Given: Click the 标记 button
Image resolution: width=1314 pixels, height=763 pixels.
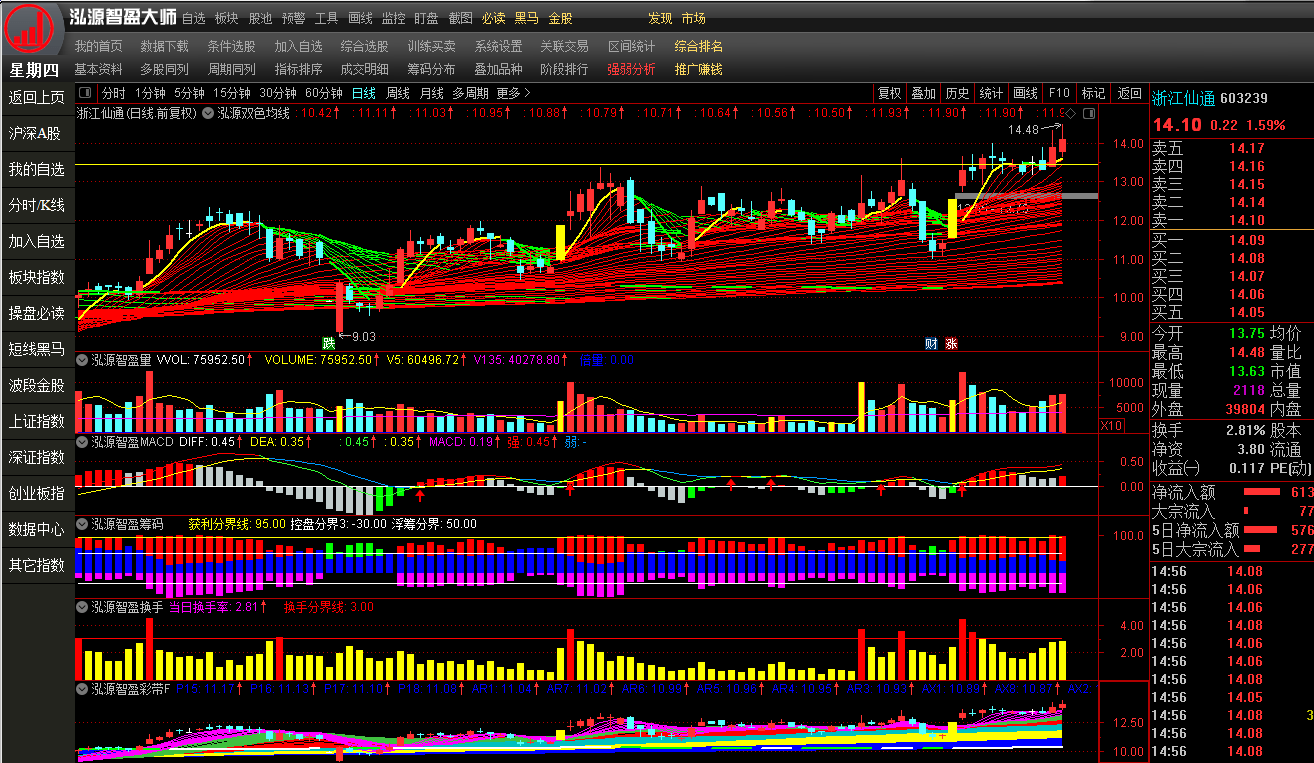Looking at the screenshot, I should [x=1094, y=93].
